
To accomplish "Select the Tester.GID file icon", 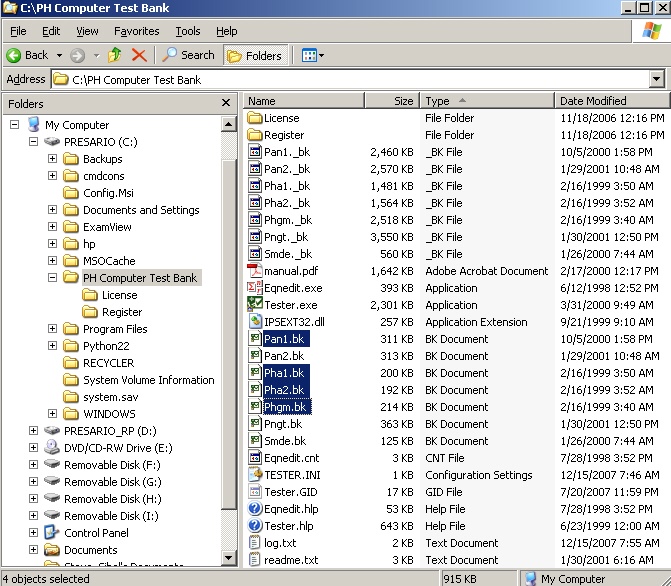I will 255,491.
